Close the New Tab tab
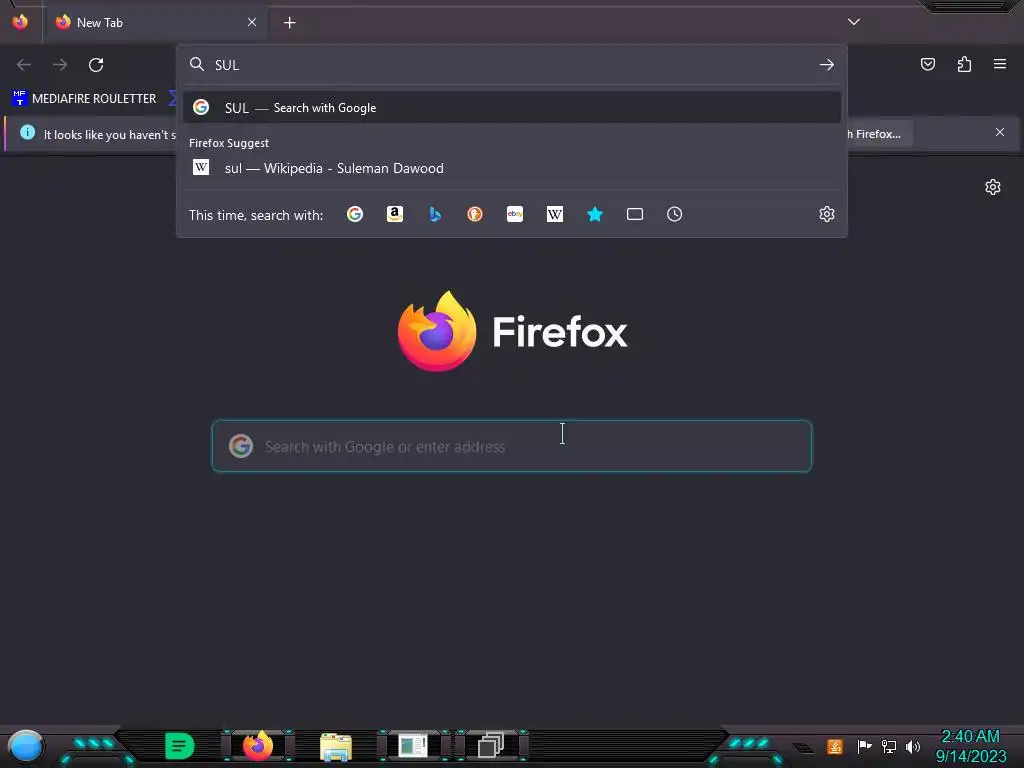Viewport: 1024px width, 768px height. [252, 22]
